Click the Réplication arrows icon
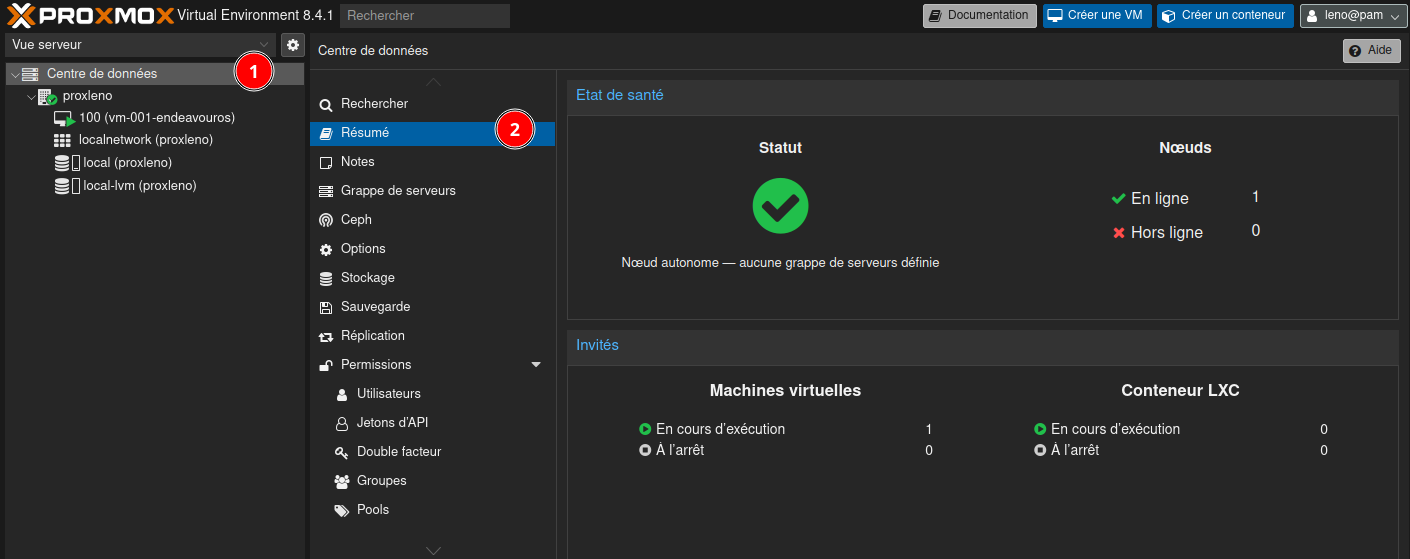This screenshot has width=1410, height=559. click(325, 336)
